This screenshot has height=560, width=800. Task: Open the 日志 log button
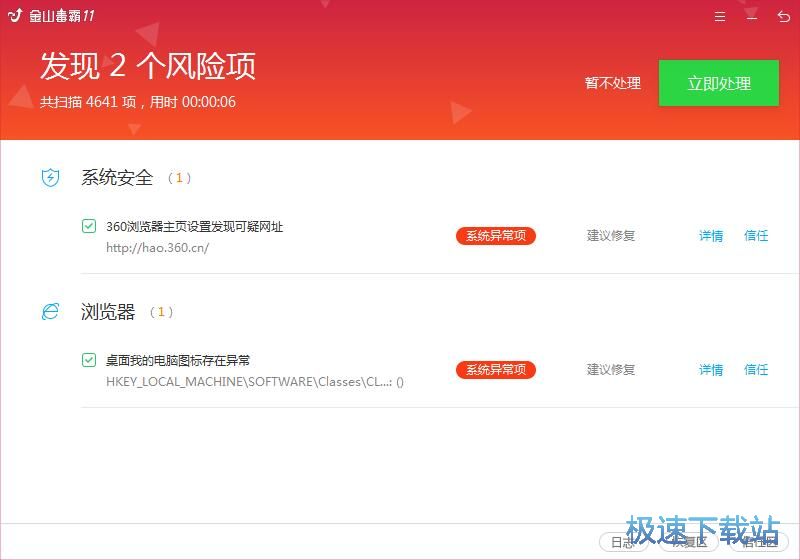[623, 542]
